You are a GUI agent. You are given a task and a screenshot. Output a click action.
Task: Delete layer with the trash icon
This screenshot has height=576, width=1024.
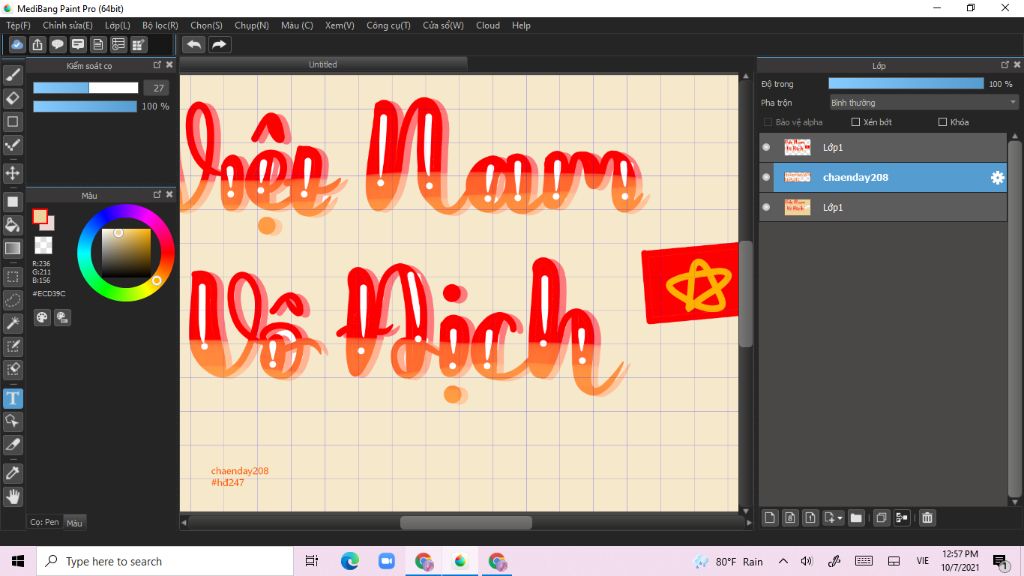tap(927, 518)
